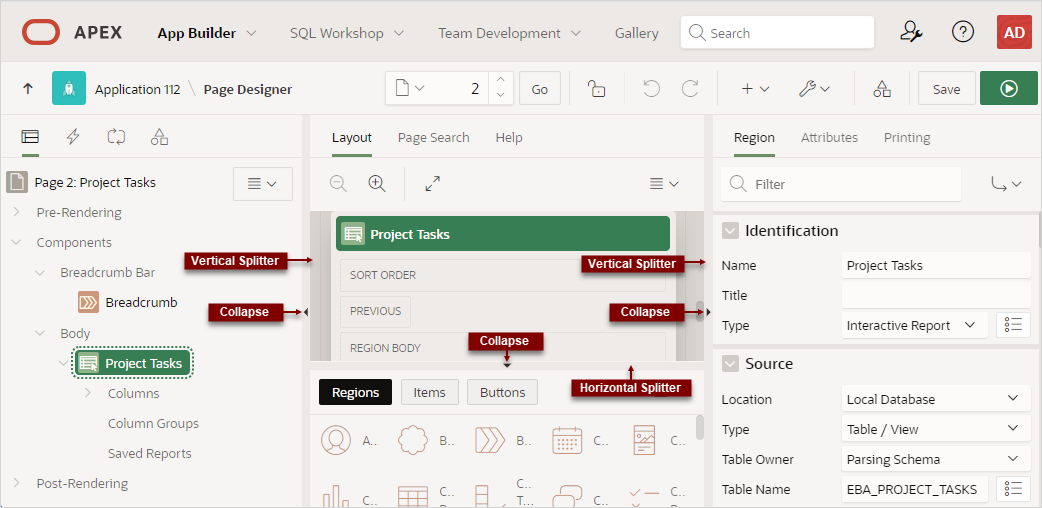The width and height of the screenshot is (1042, 508).
Task: Collapse the Components tree node
Action: (x=17, y=243)
